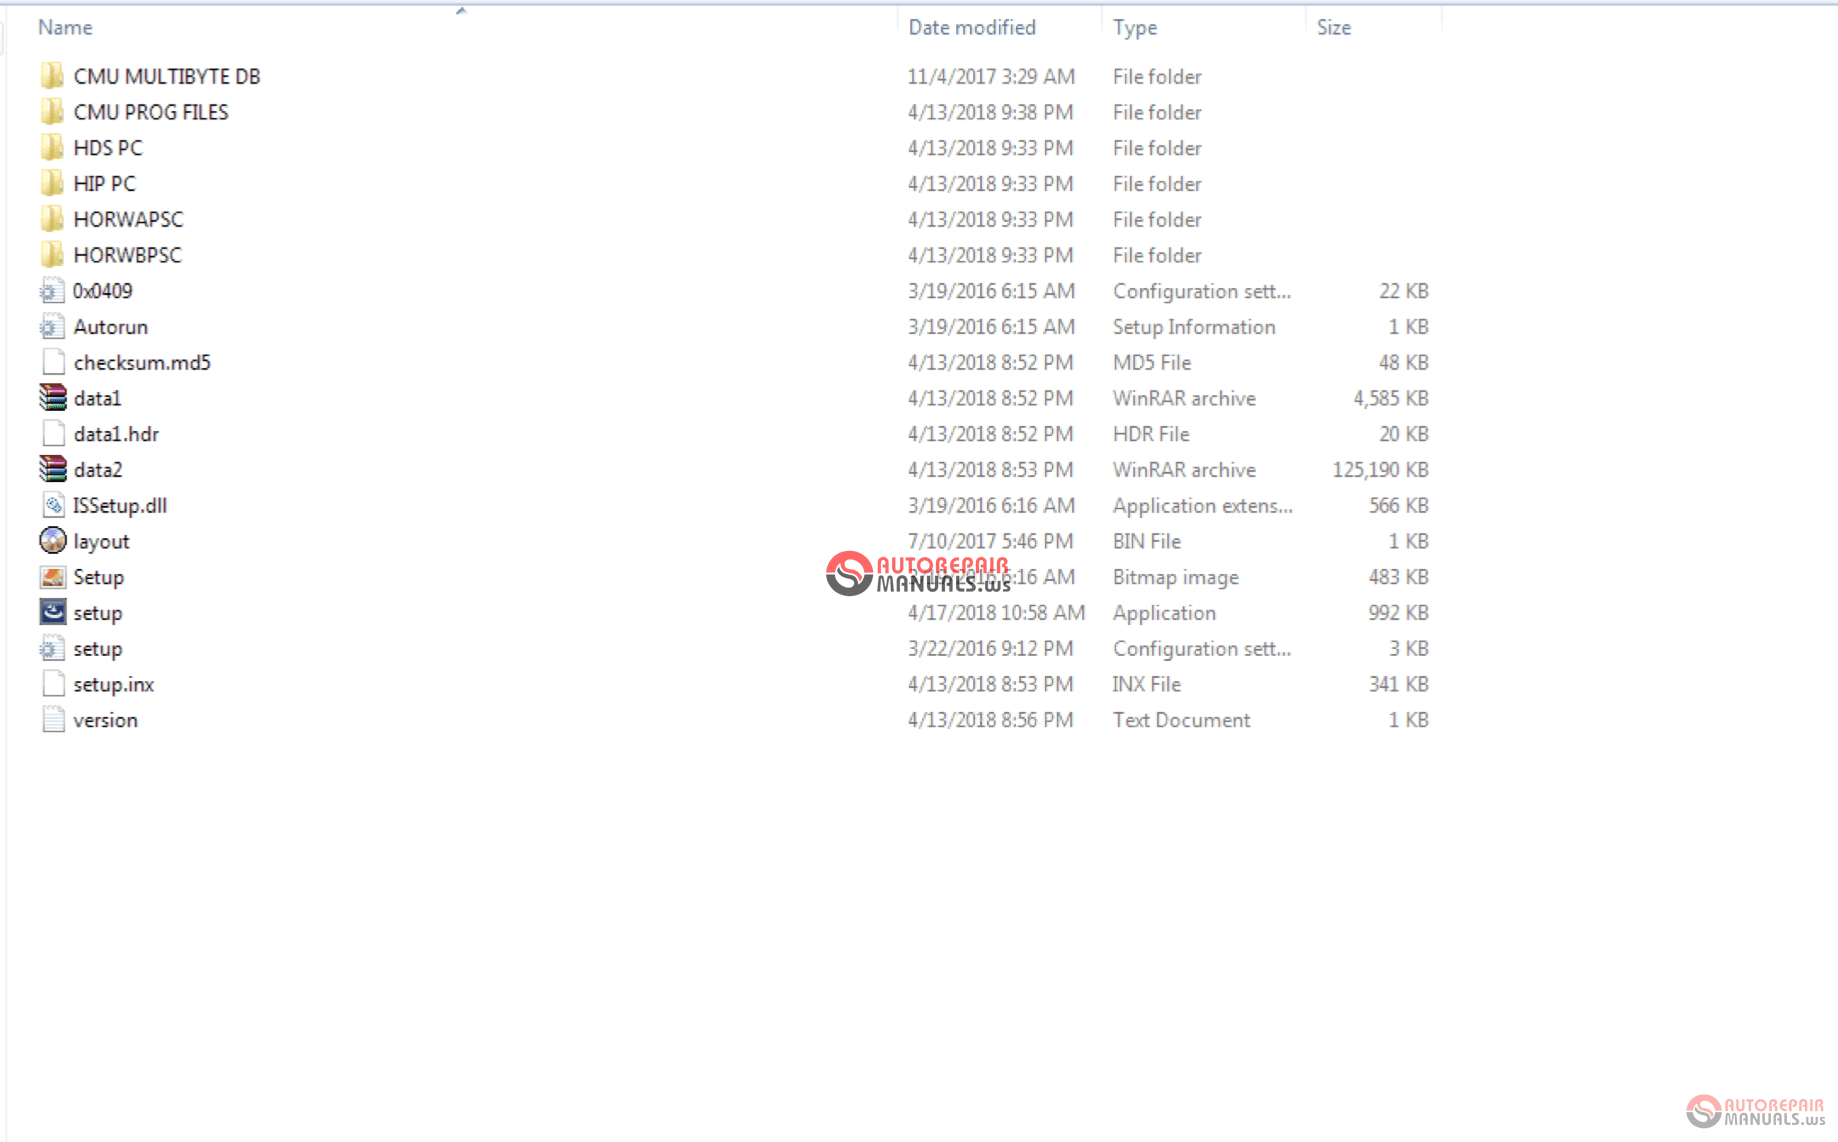The width and height of the screenshot is (1838, 1142).
Task: Click the file name 'CMU MULTIBYTE DB'
Action: (x=167, y=76)
